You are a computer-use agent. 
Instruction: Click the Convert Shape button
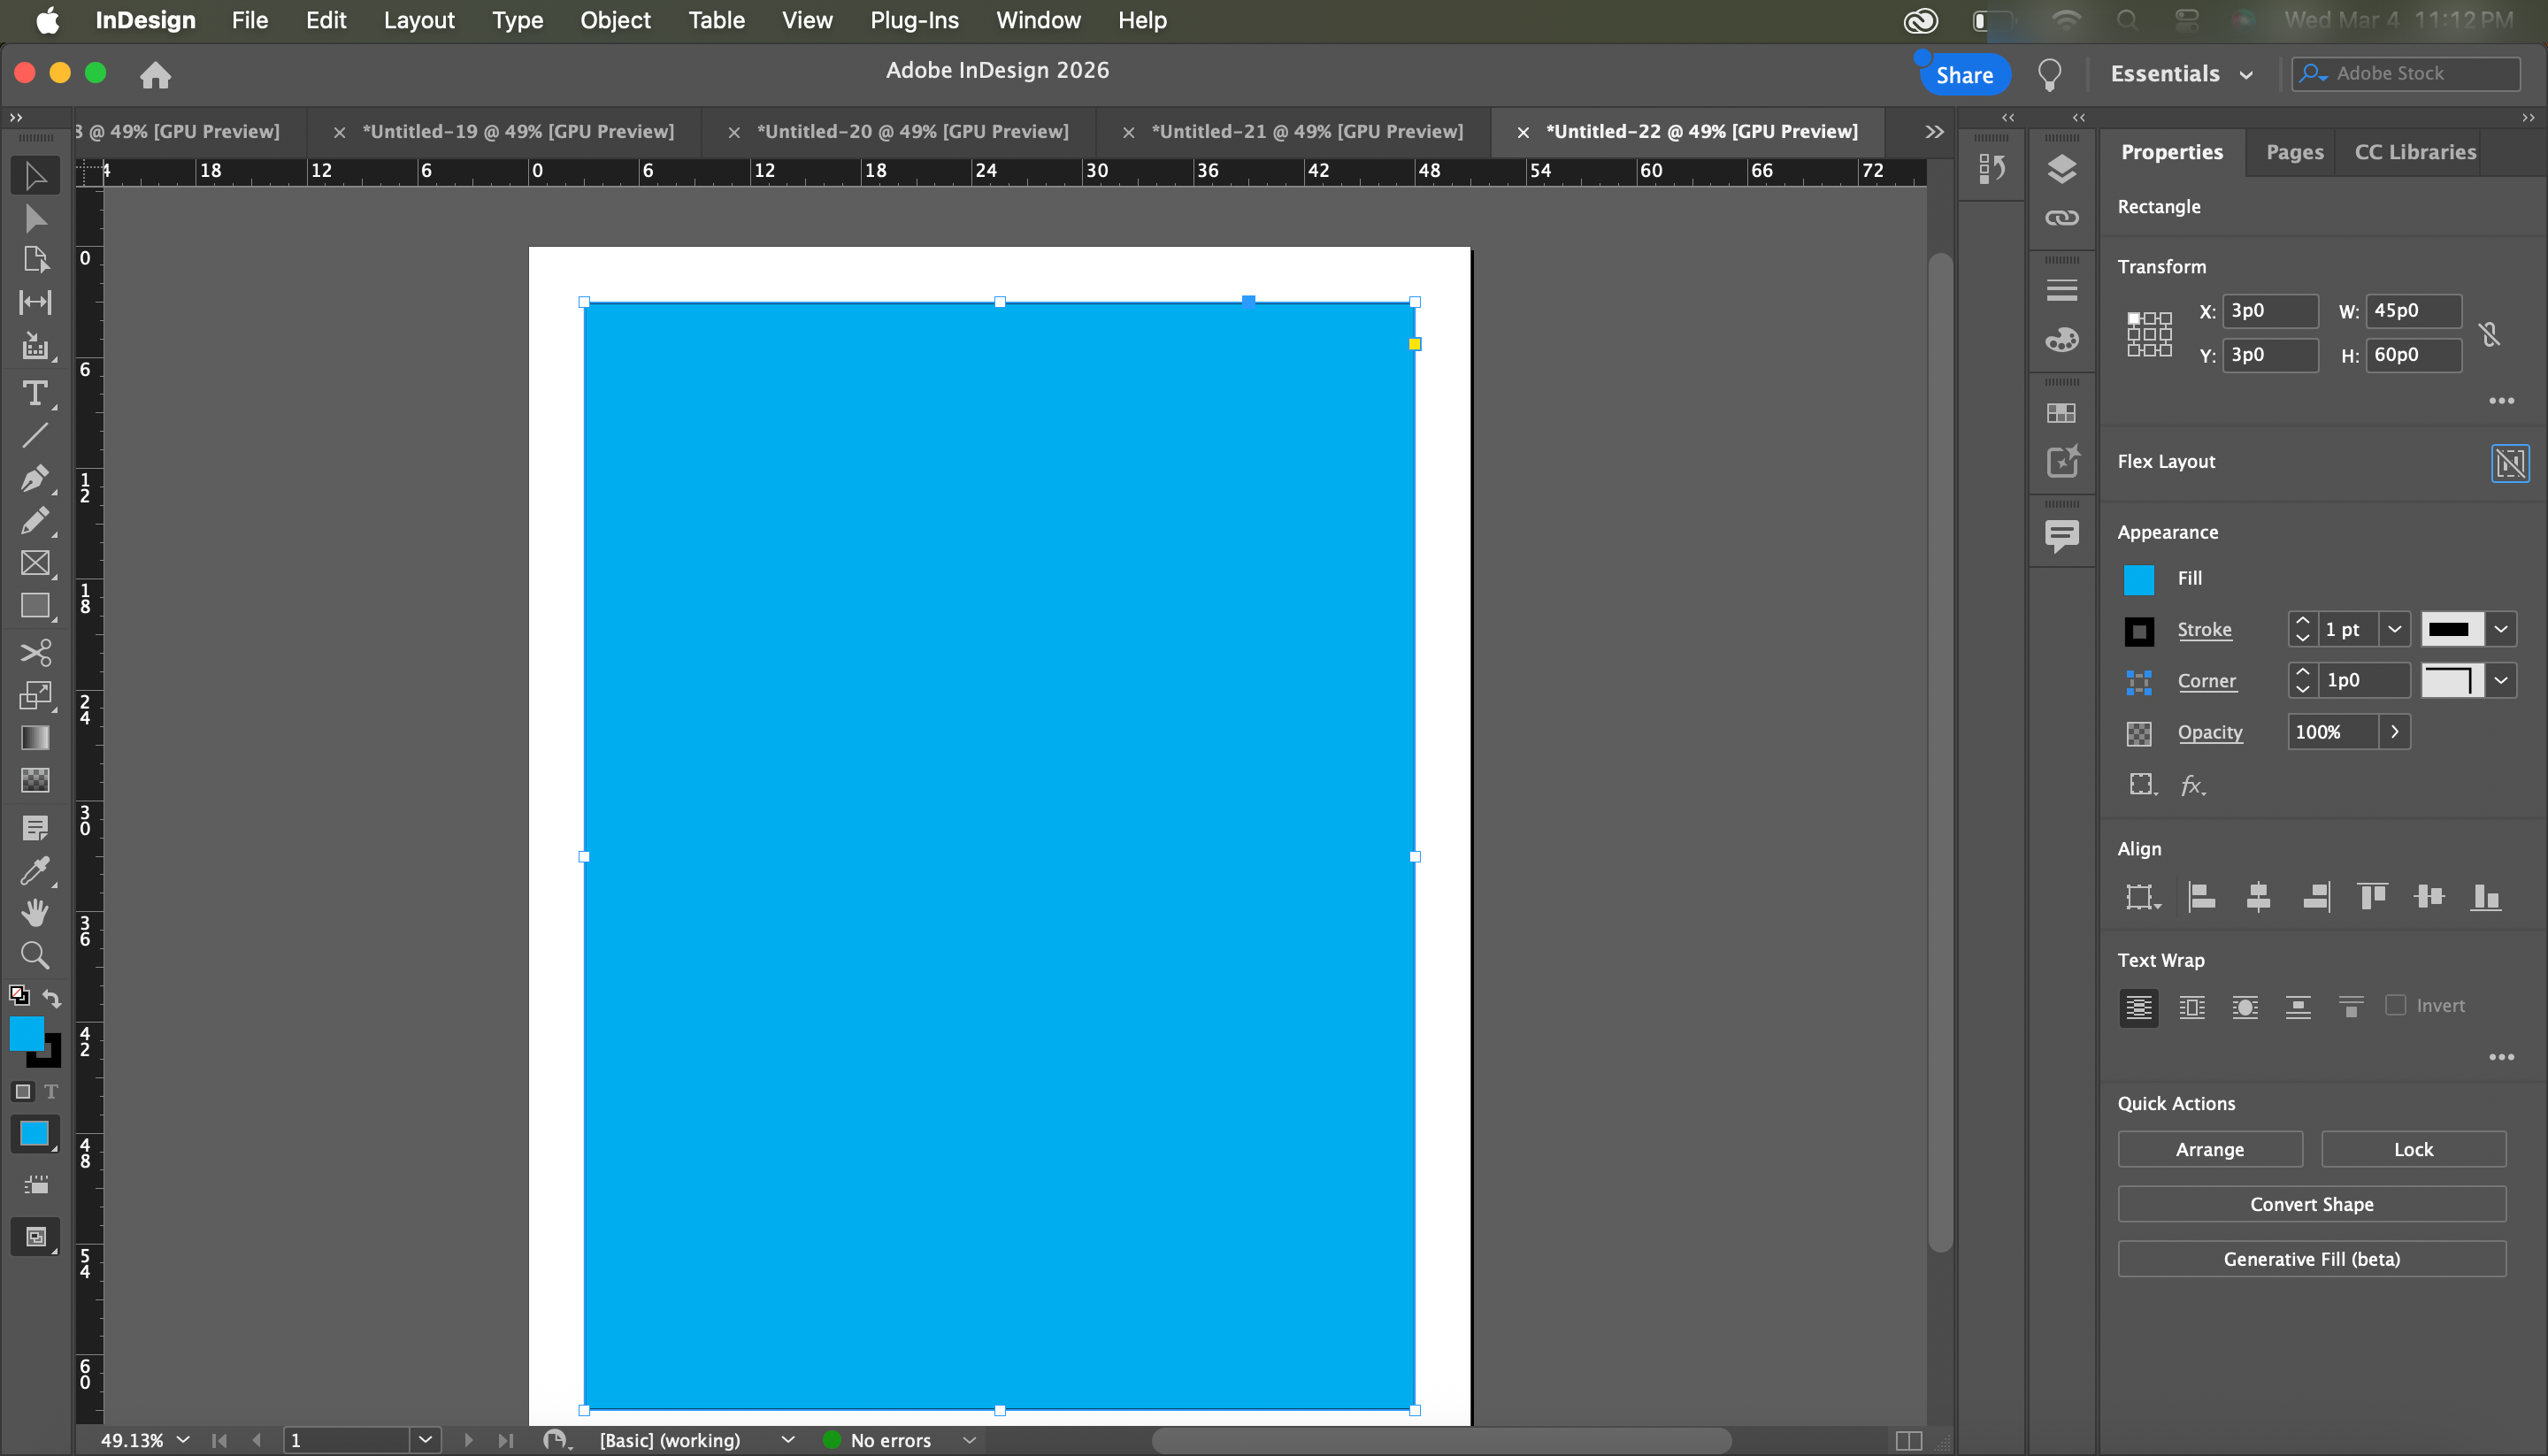pos(2311,1204)
